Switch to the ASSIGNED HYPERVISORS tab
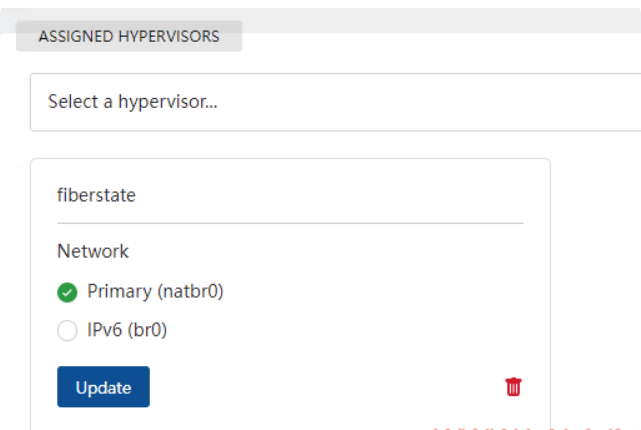The image size is (641, 430). pos(129,36)
